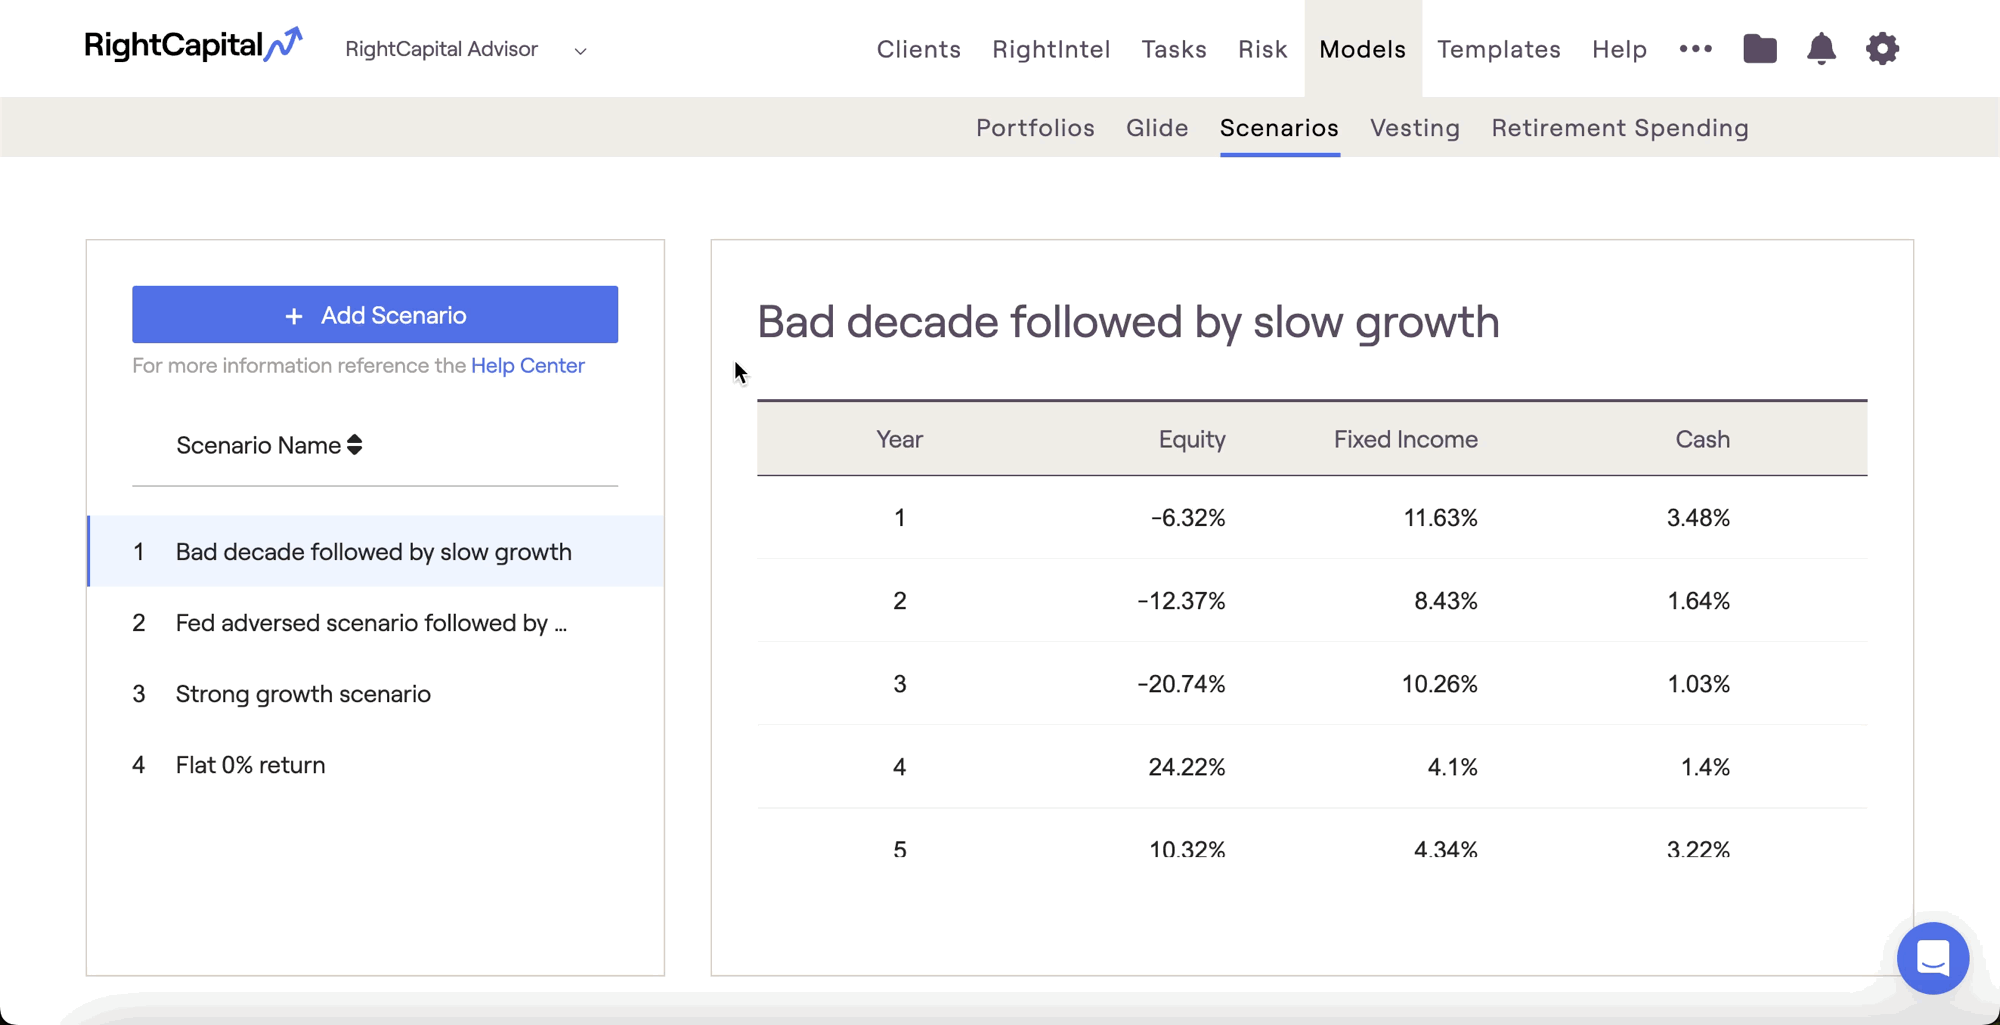Open the settings gear icon
2000x1025 pixels.
(x=1882, y=49)
